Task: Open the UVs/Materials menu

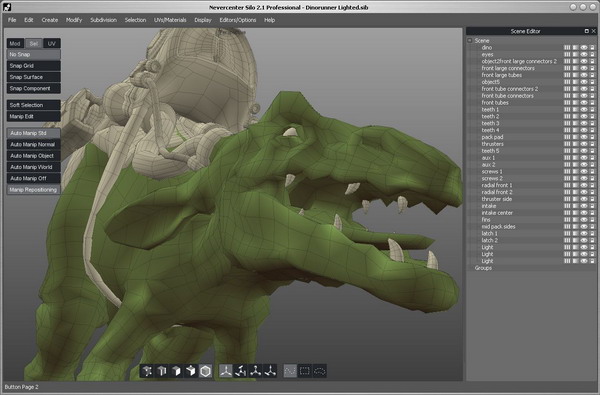Action: 170,20
